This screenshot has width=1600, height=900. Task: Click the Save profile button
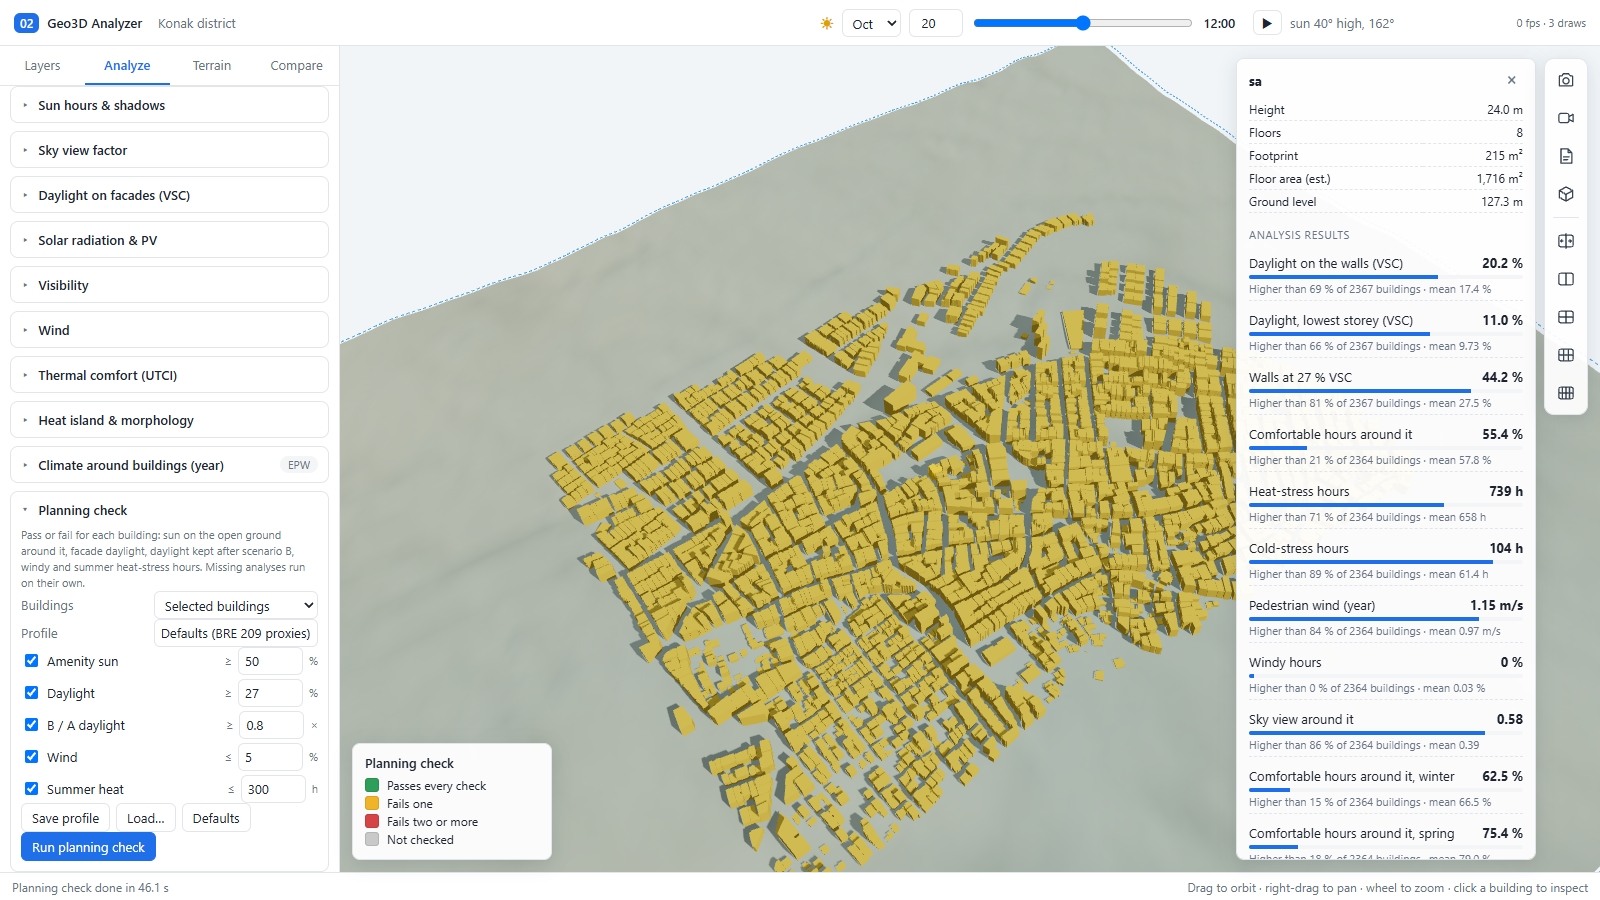point(65,818)
